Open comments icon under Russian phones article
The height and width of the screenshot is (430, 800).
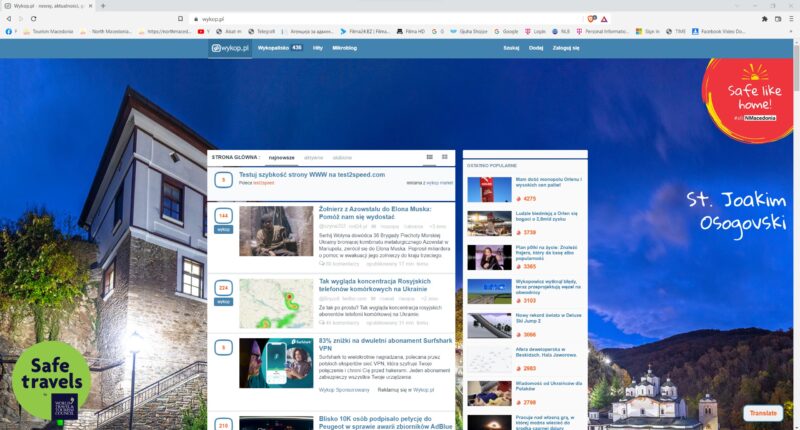point(322,322)
